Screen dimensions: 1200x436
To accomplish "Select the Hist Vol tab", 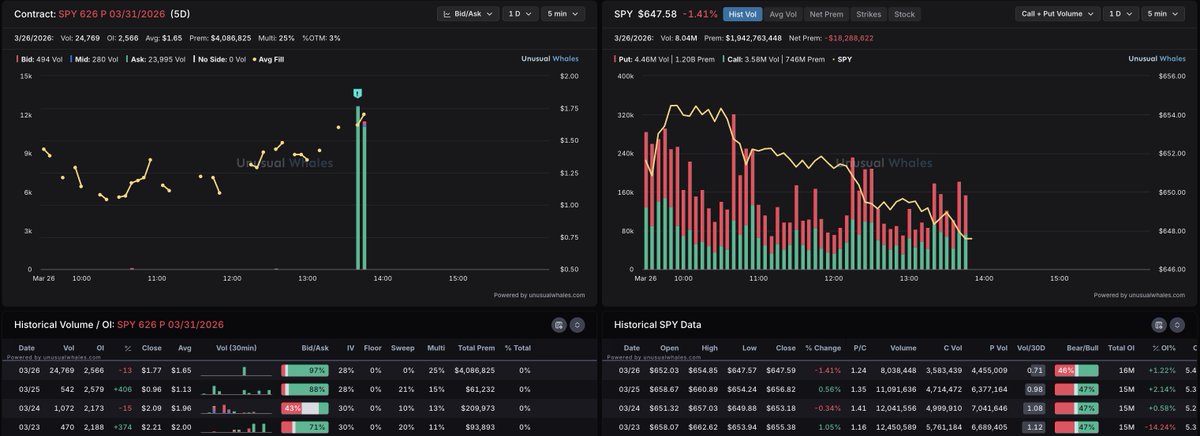I will coord(743,14).
